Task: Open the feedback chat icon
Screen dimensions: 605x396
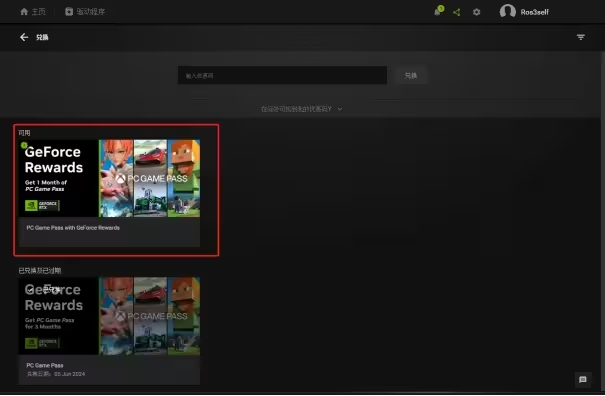Action: click(583, 380)
